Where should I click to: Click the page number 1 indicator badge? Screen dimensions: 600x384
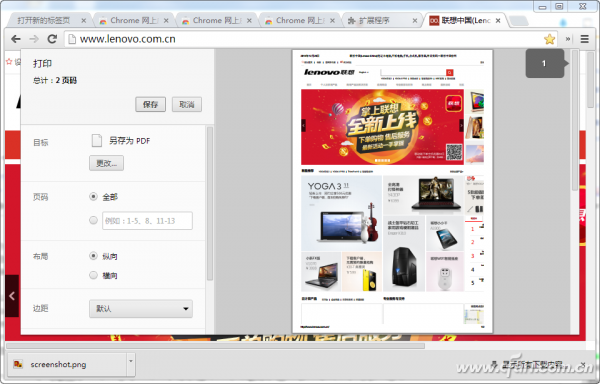coord(544,63)
